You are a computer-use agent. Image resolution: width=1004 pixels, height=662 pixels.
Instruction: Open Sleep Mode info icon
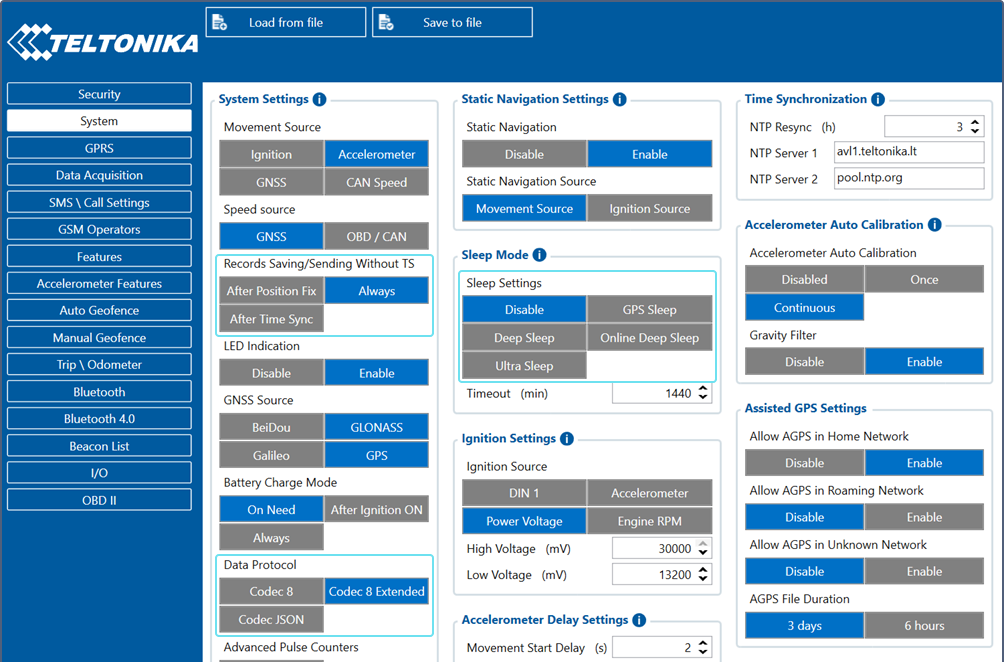tap(540, 255)
